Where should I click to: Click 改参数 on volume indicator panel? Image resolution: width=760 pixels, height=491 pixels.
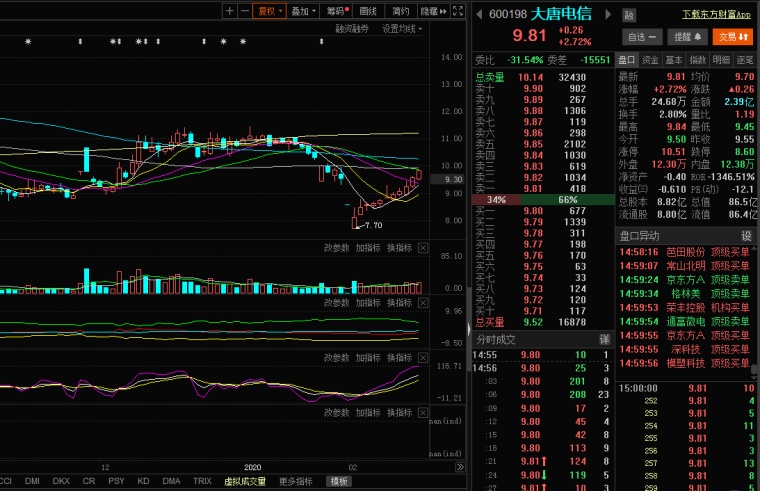tap(336, 248)
